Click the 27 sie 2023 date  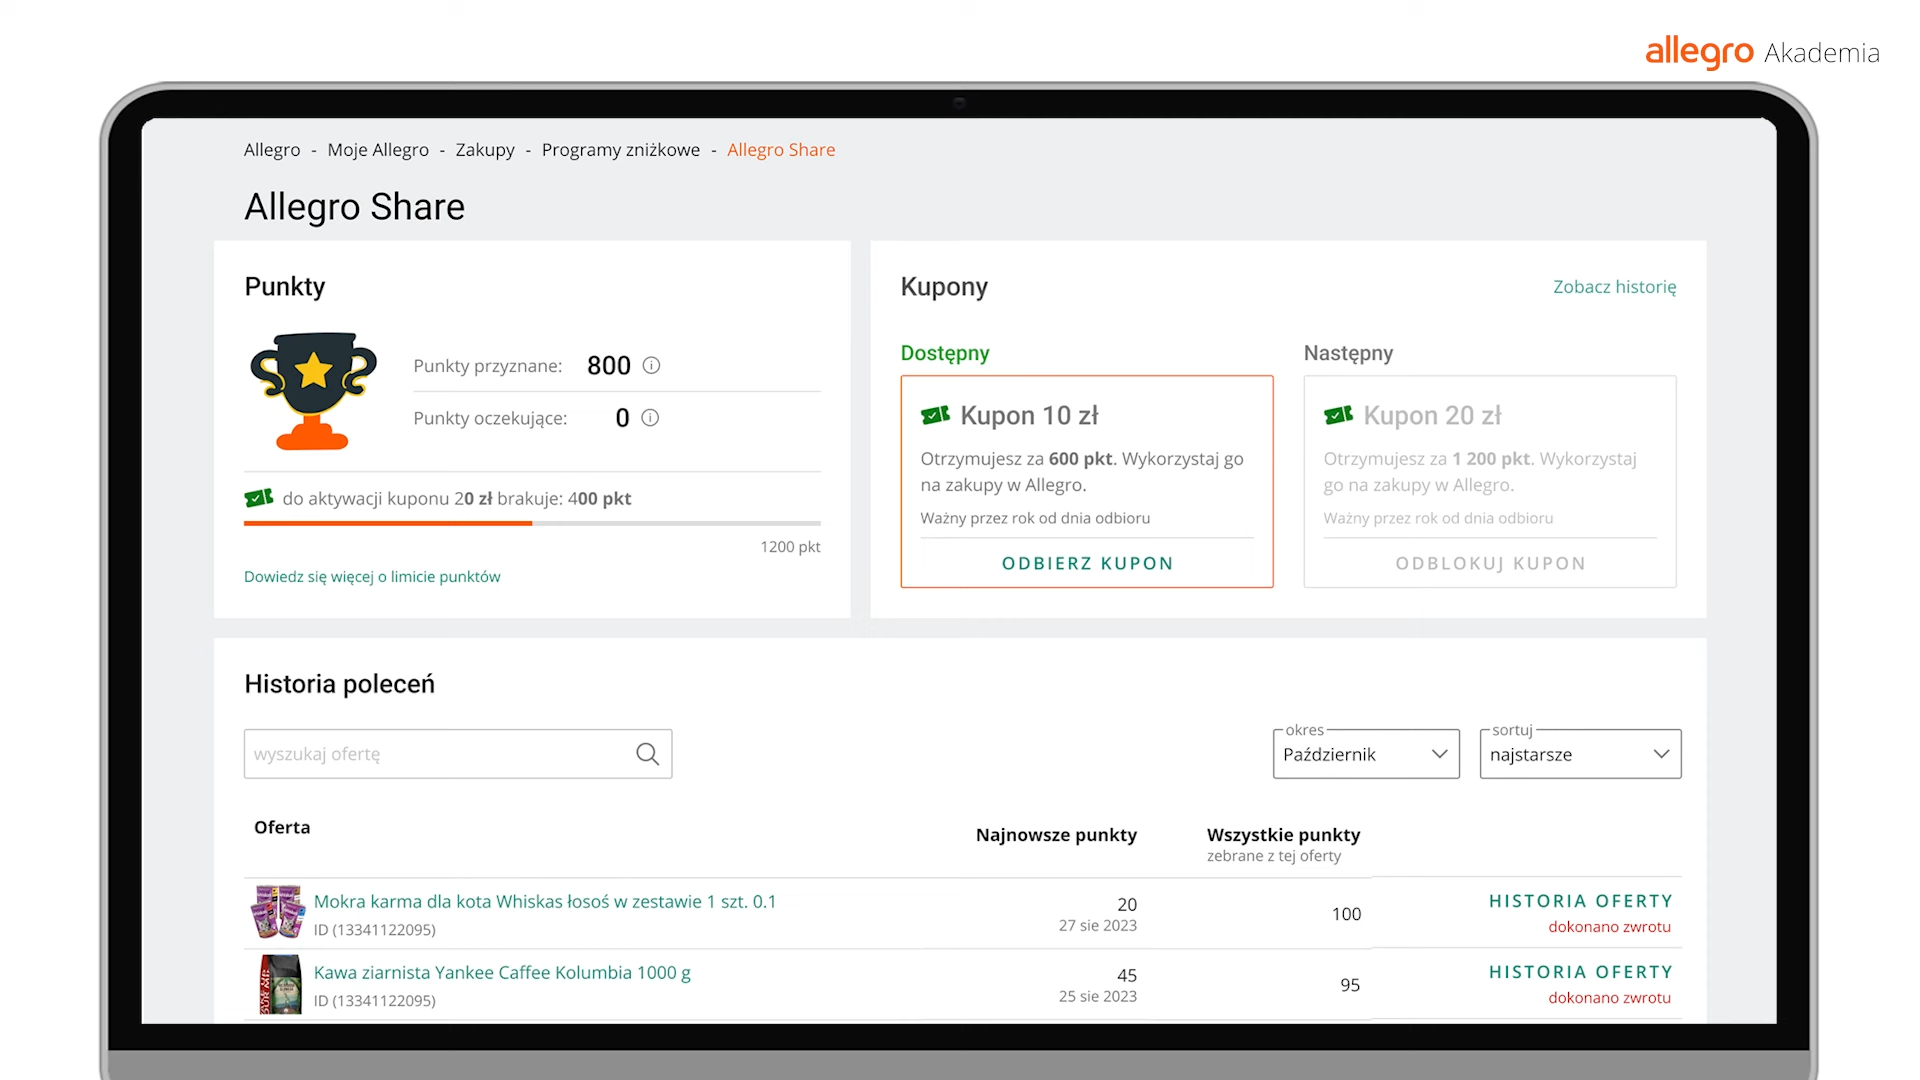(1097, 926)
